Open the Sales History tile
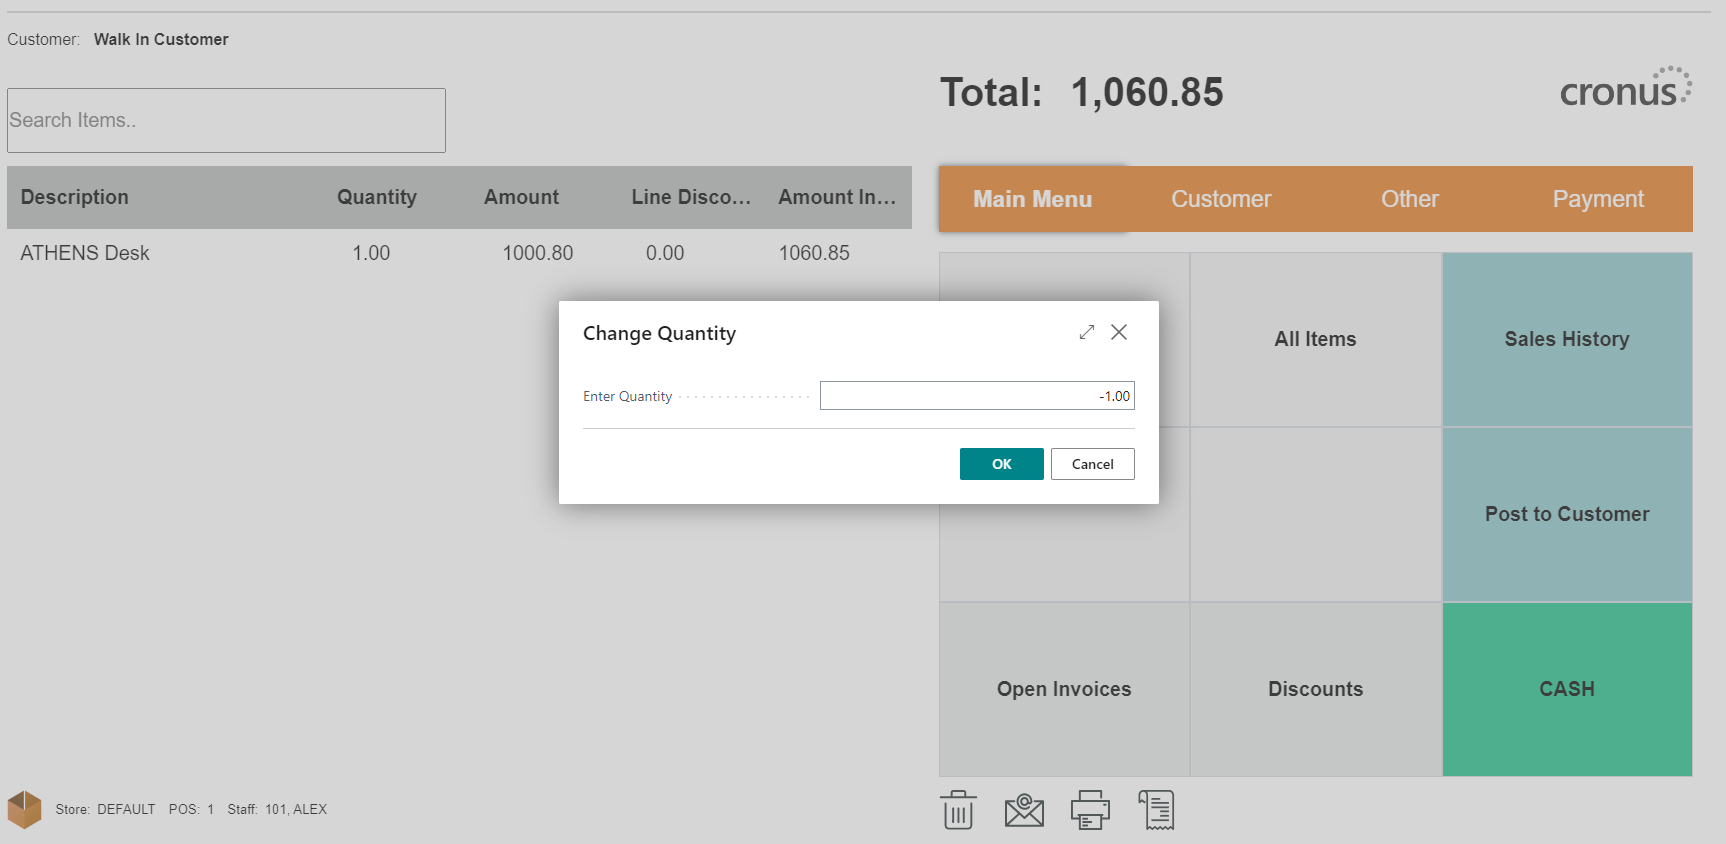1726x844 pixels. tap(1566, 339)
